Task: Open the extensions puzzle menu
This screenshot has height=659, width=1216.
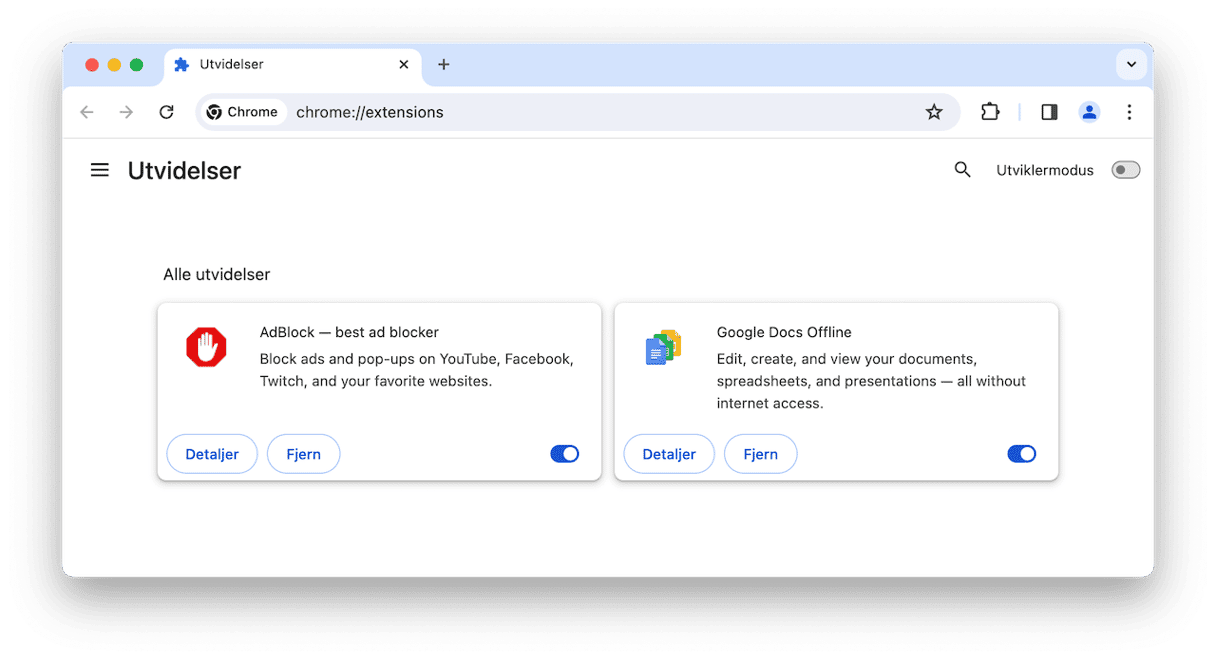Action: (990, 112)
